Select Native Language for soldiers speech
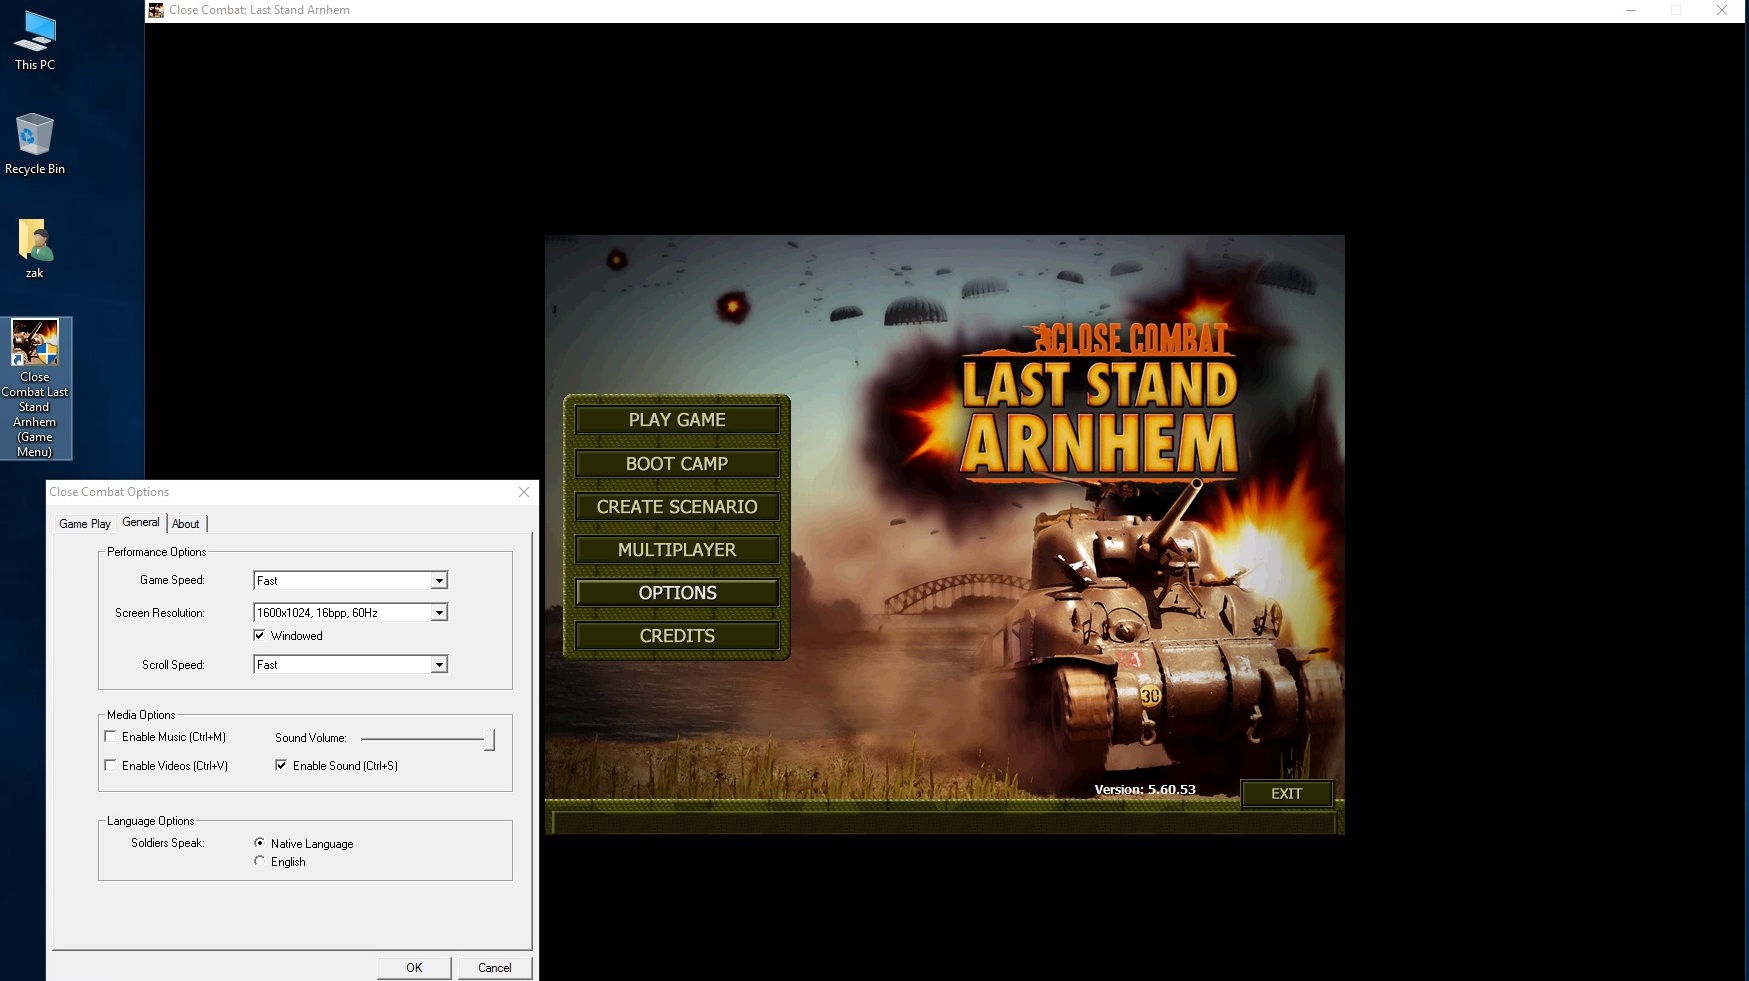Screen dimensions: 1749x981 pyautogui.click(x=260, y=843)
